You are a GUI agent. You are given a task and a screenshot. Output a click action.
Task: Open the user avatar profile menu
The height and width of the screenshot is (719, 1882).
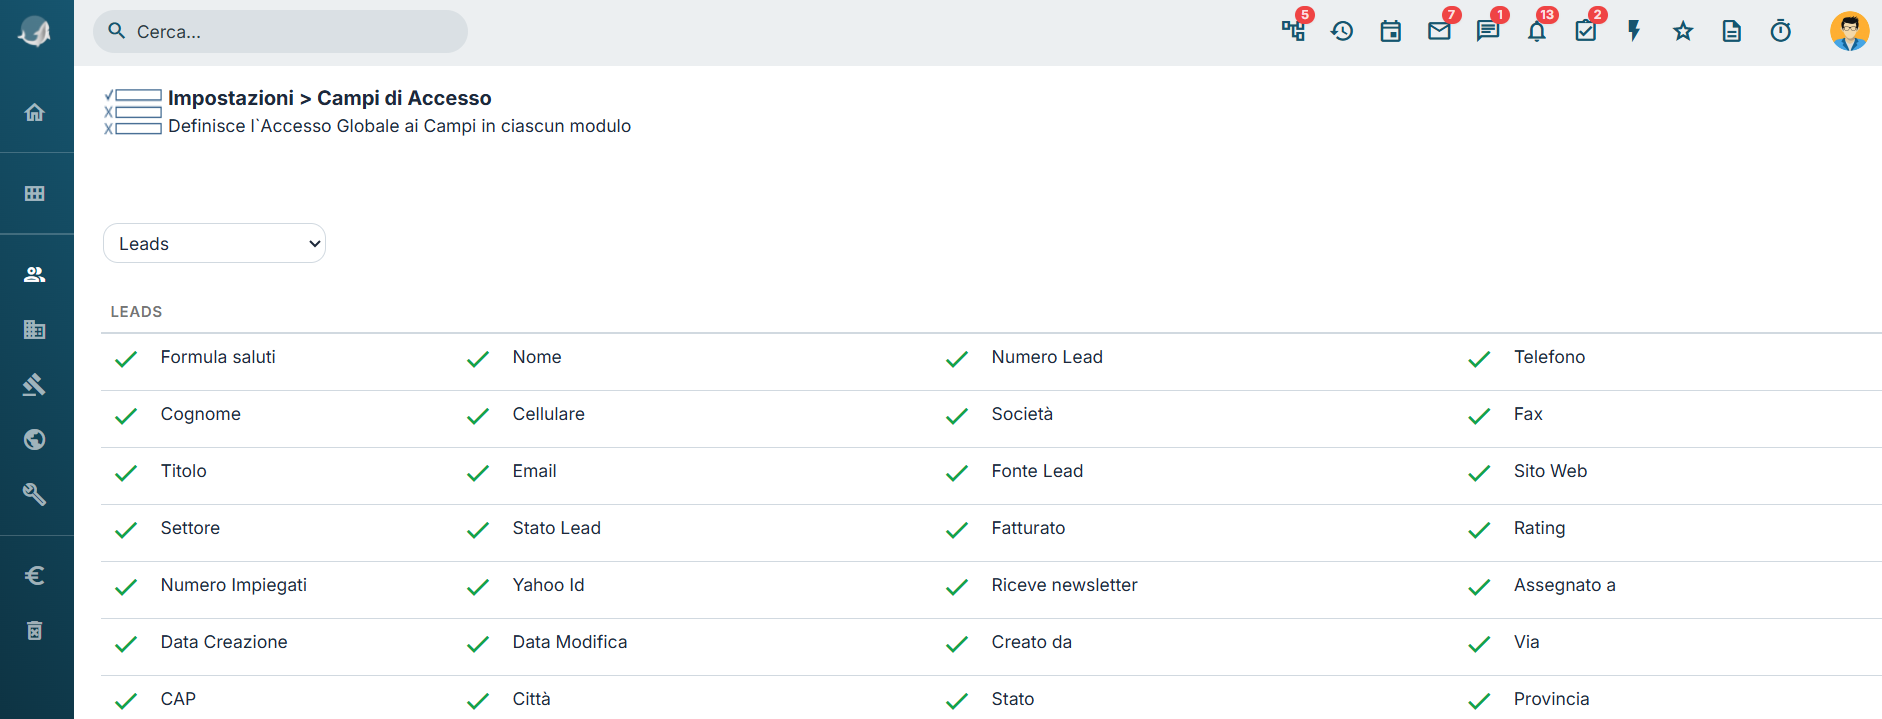point(1850,31)
